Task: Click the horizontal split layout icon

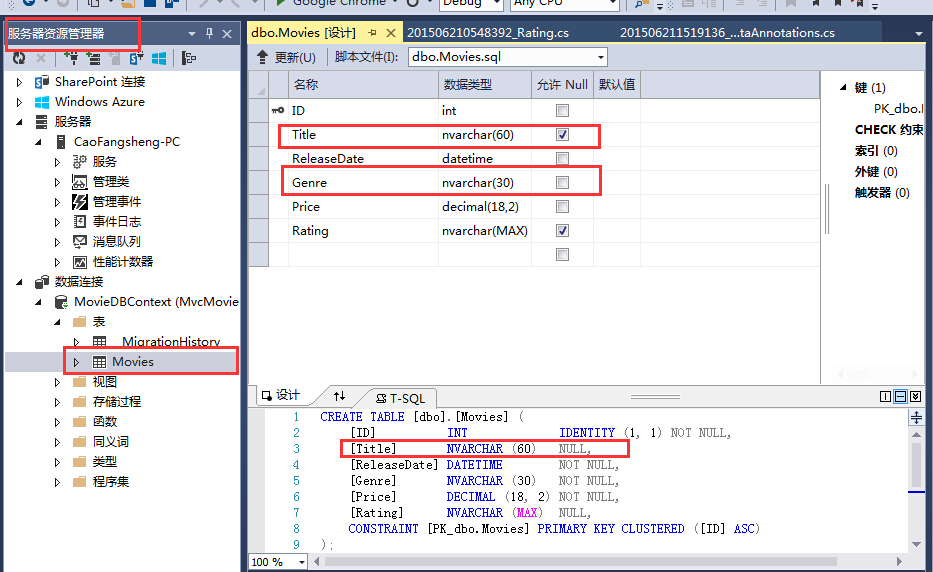Action: pos(900,396)
